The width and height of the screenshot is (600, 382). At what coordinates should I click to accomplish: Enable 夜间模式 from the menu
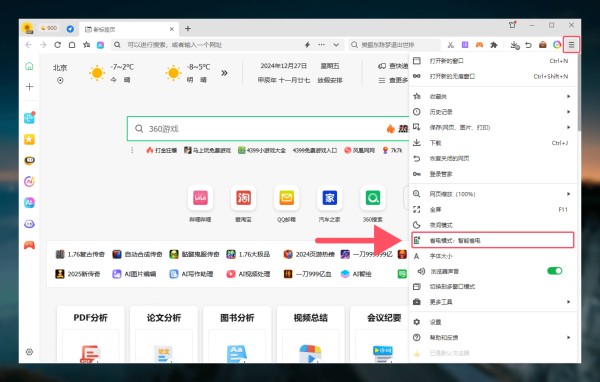[x=493, y=225]
